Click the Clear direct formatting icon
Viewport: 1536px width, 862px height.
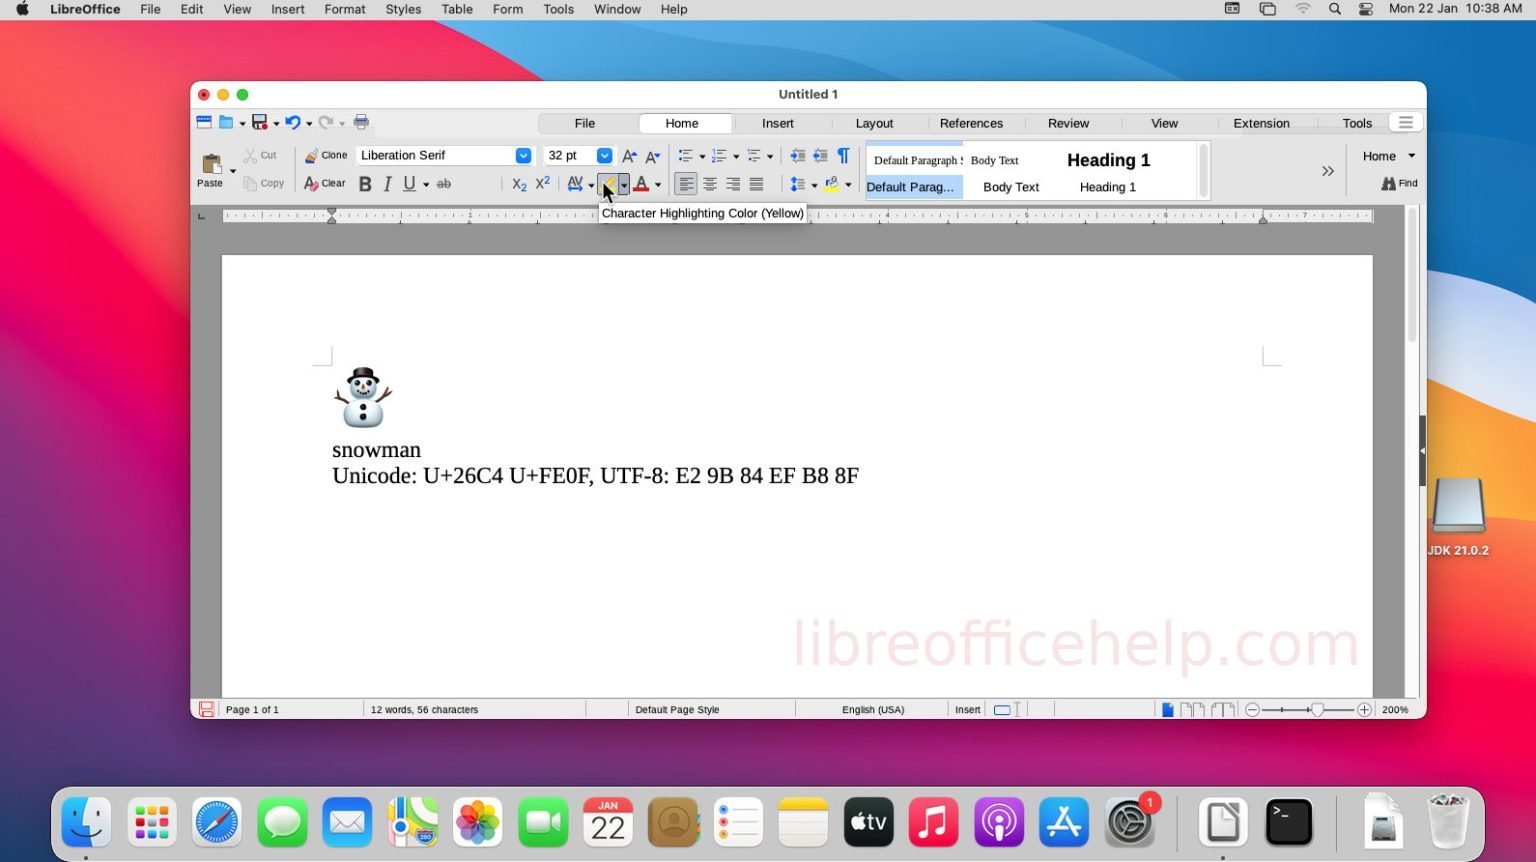coord(324,184)
